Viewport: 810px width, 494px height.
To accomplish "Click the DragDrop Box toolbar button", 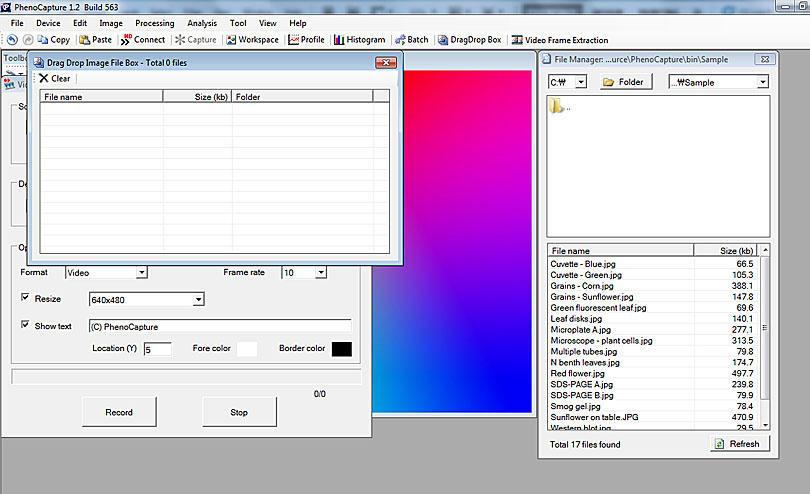I will coord(469,40).
